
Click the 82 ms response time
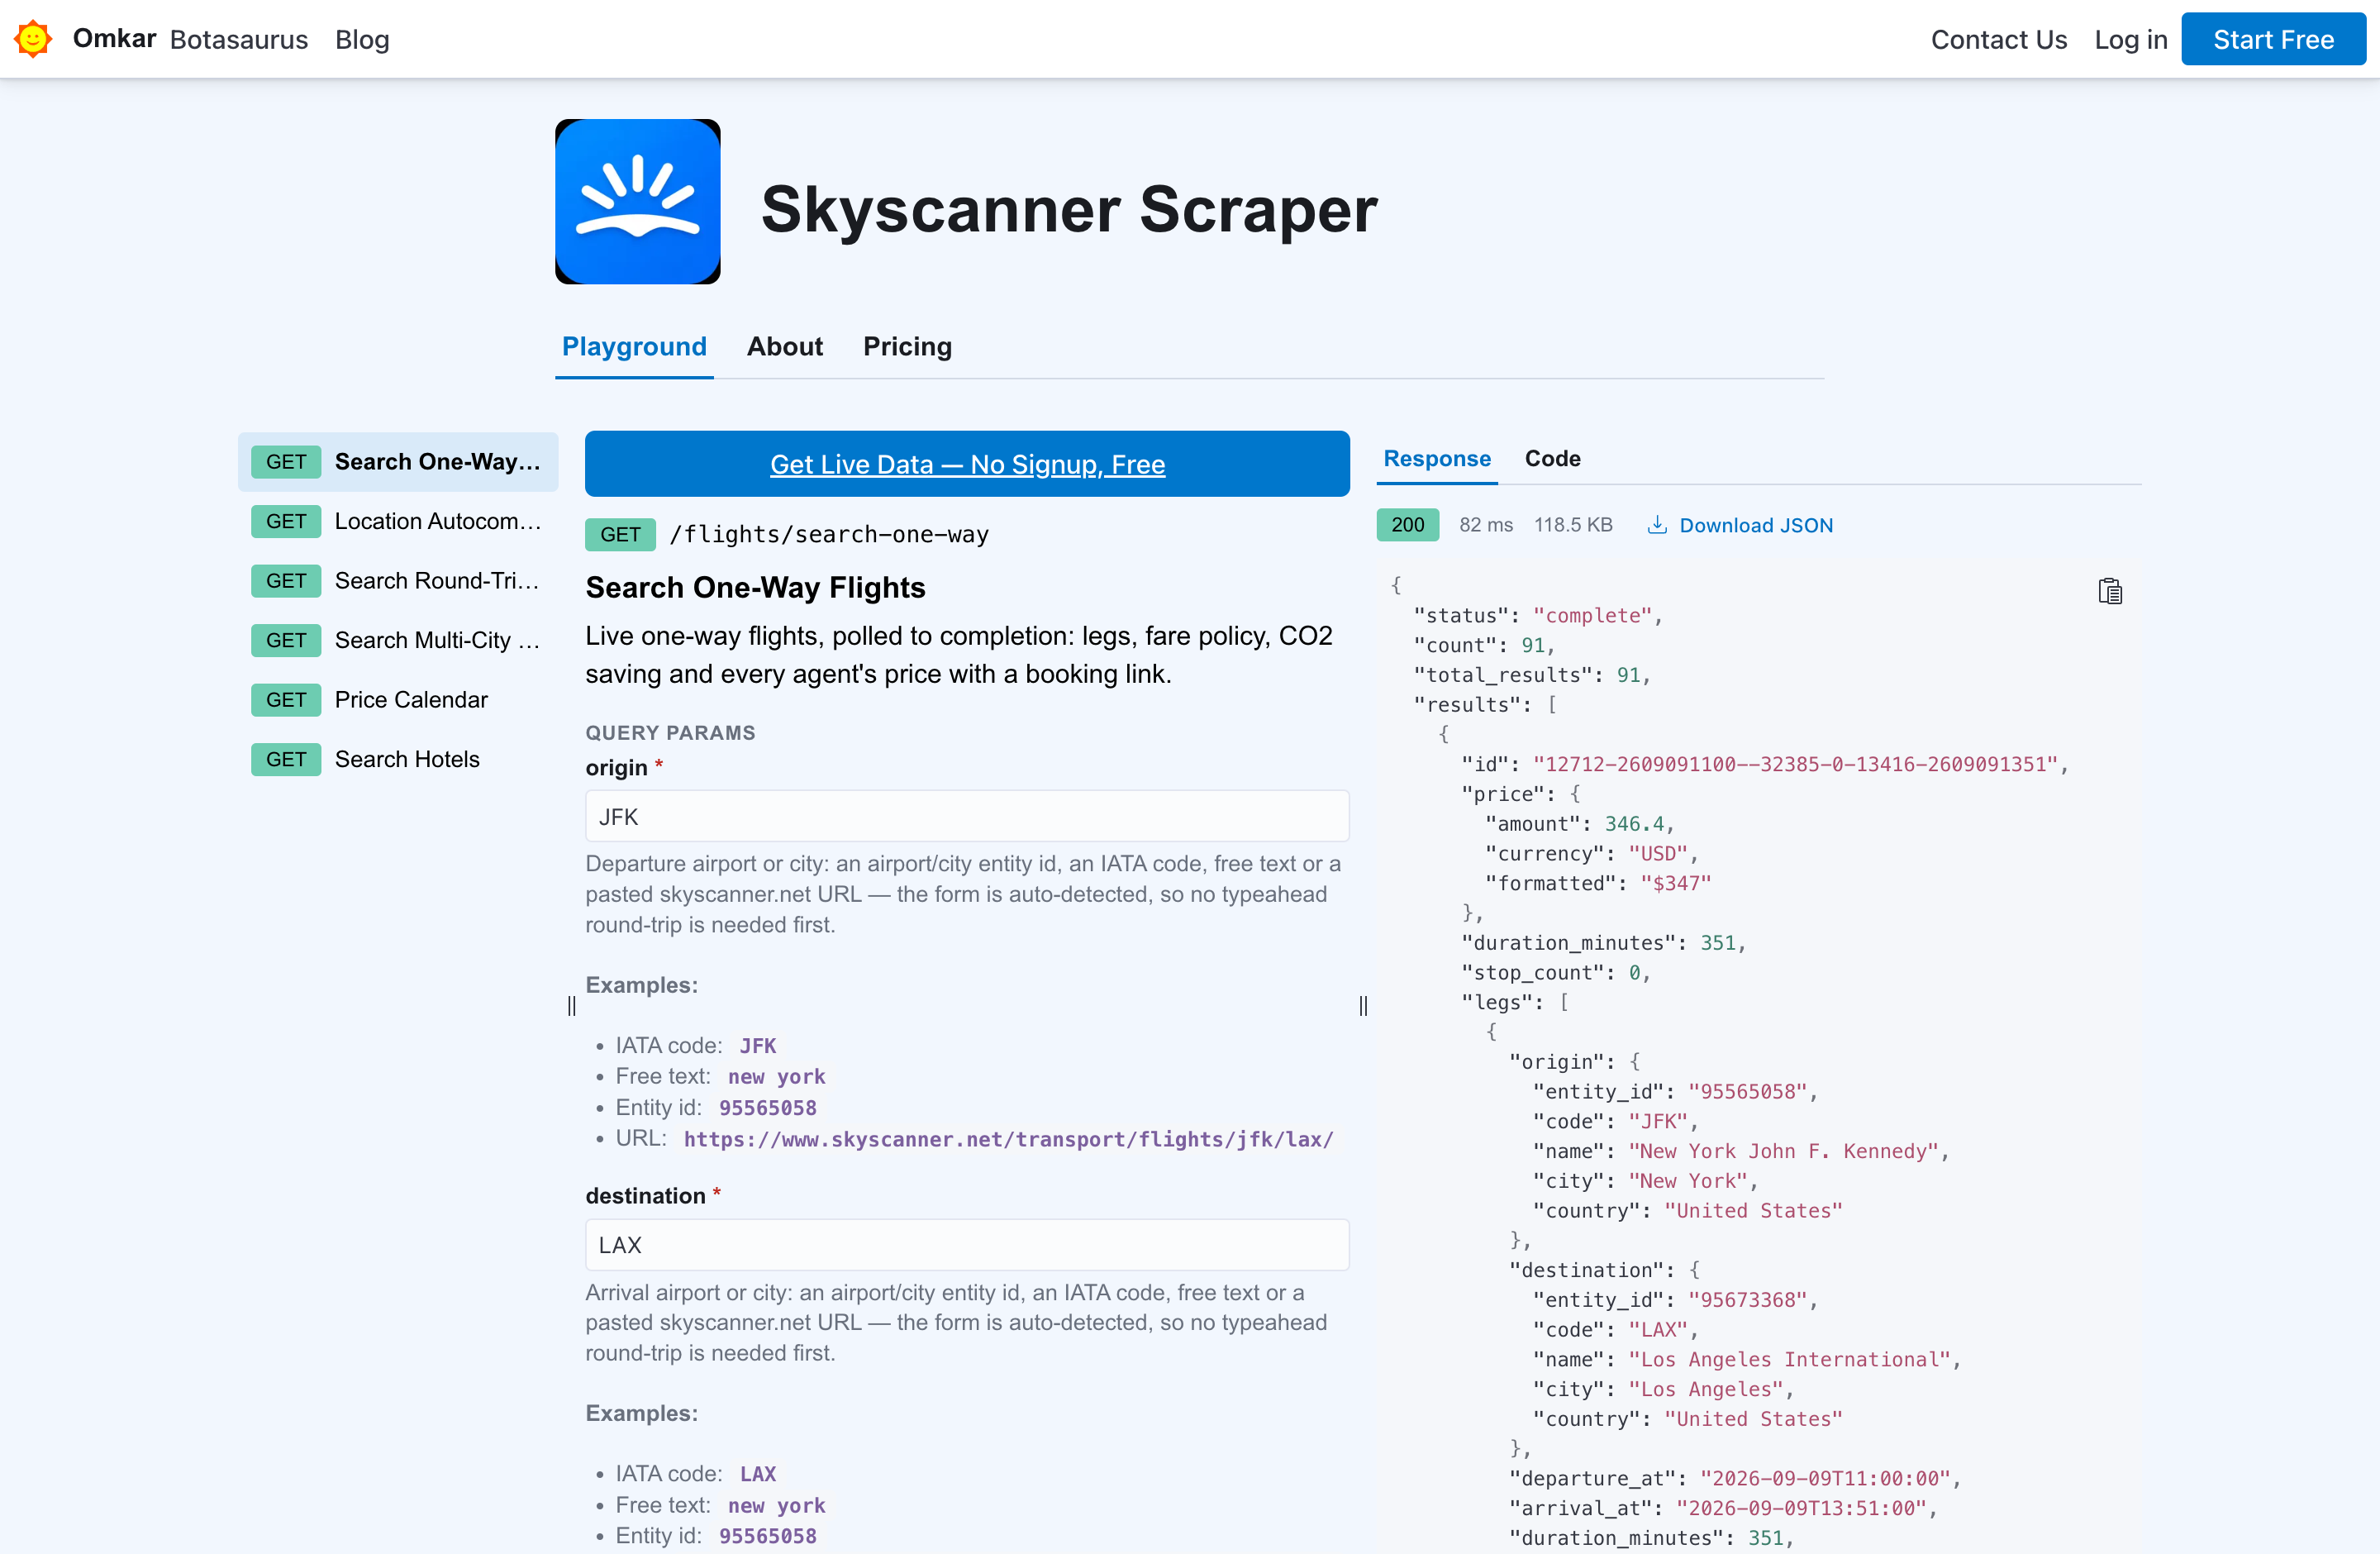(1486, 524)
